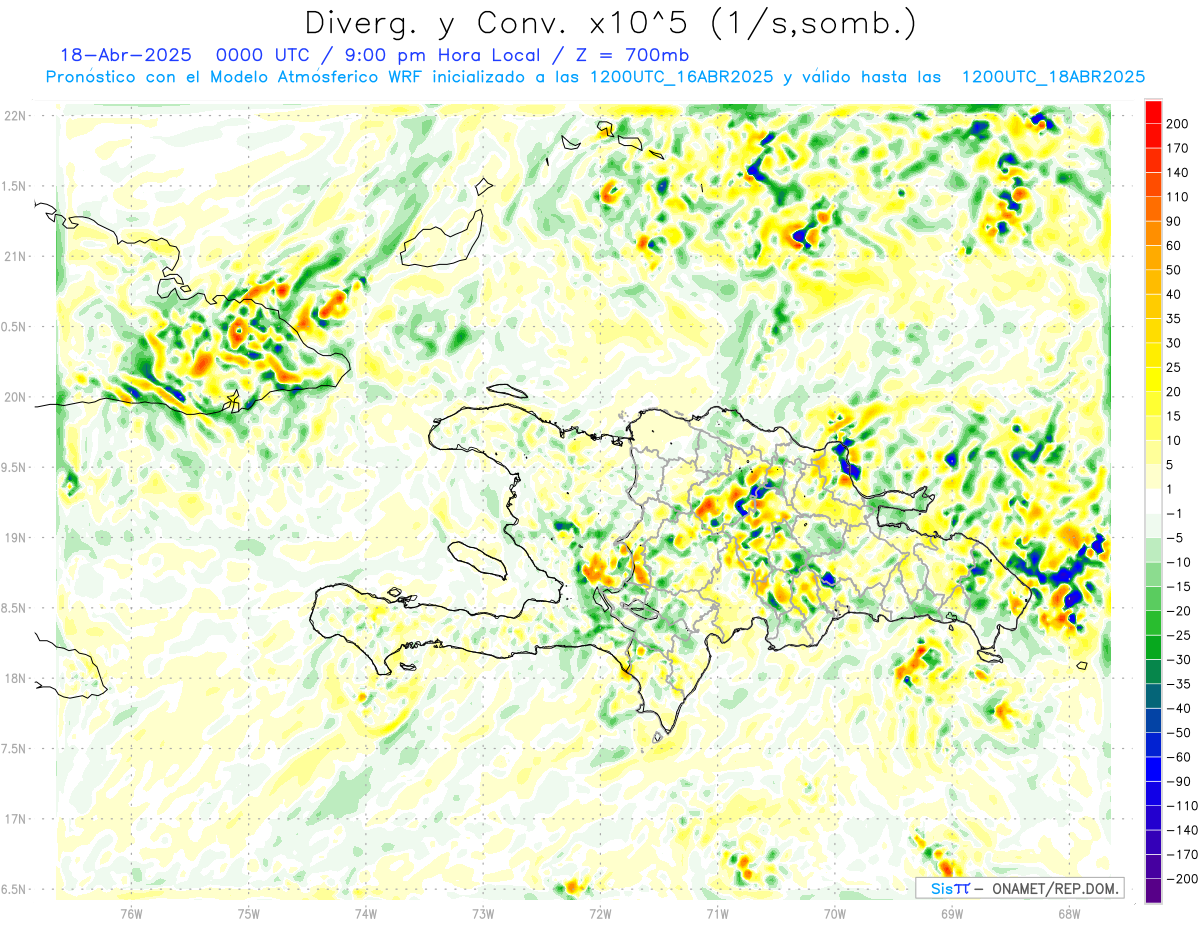Click the '-5' color scale value
1200x927 pixels.
[x=1175, y=538]
